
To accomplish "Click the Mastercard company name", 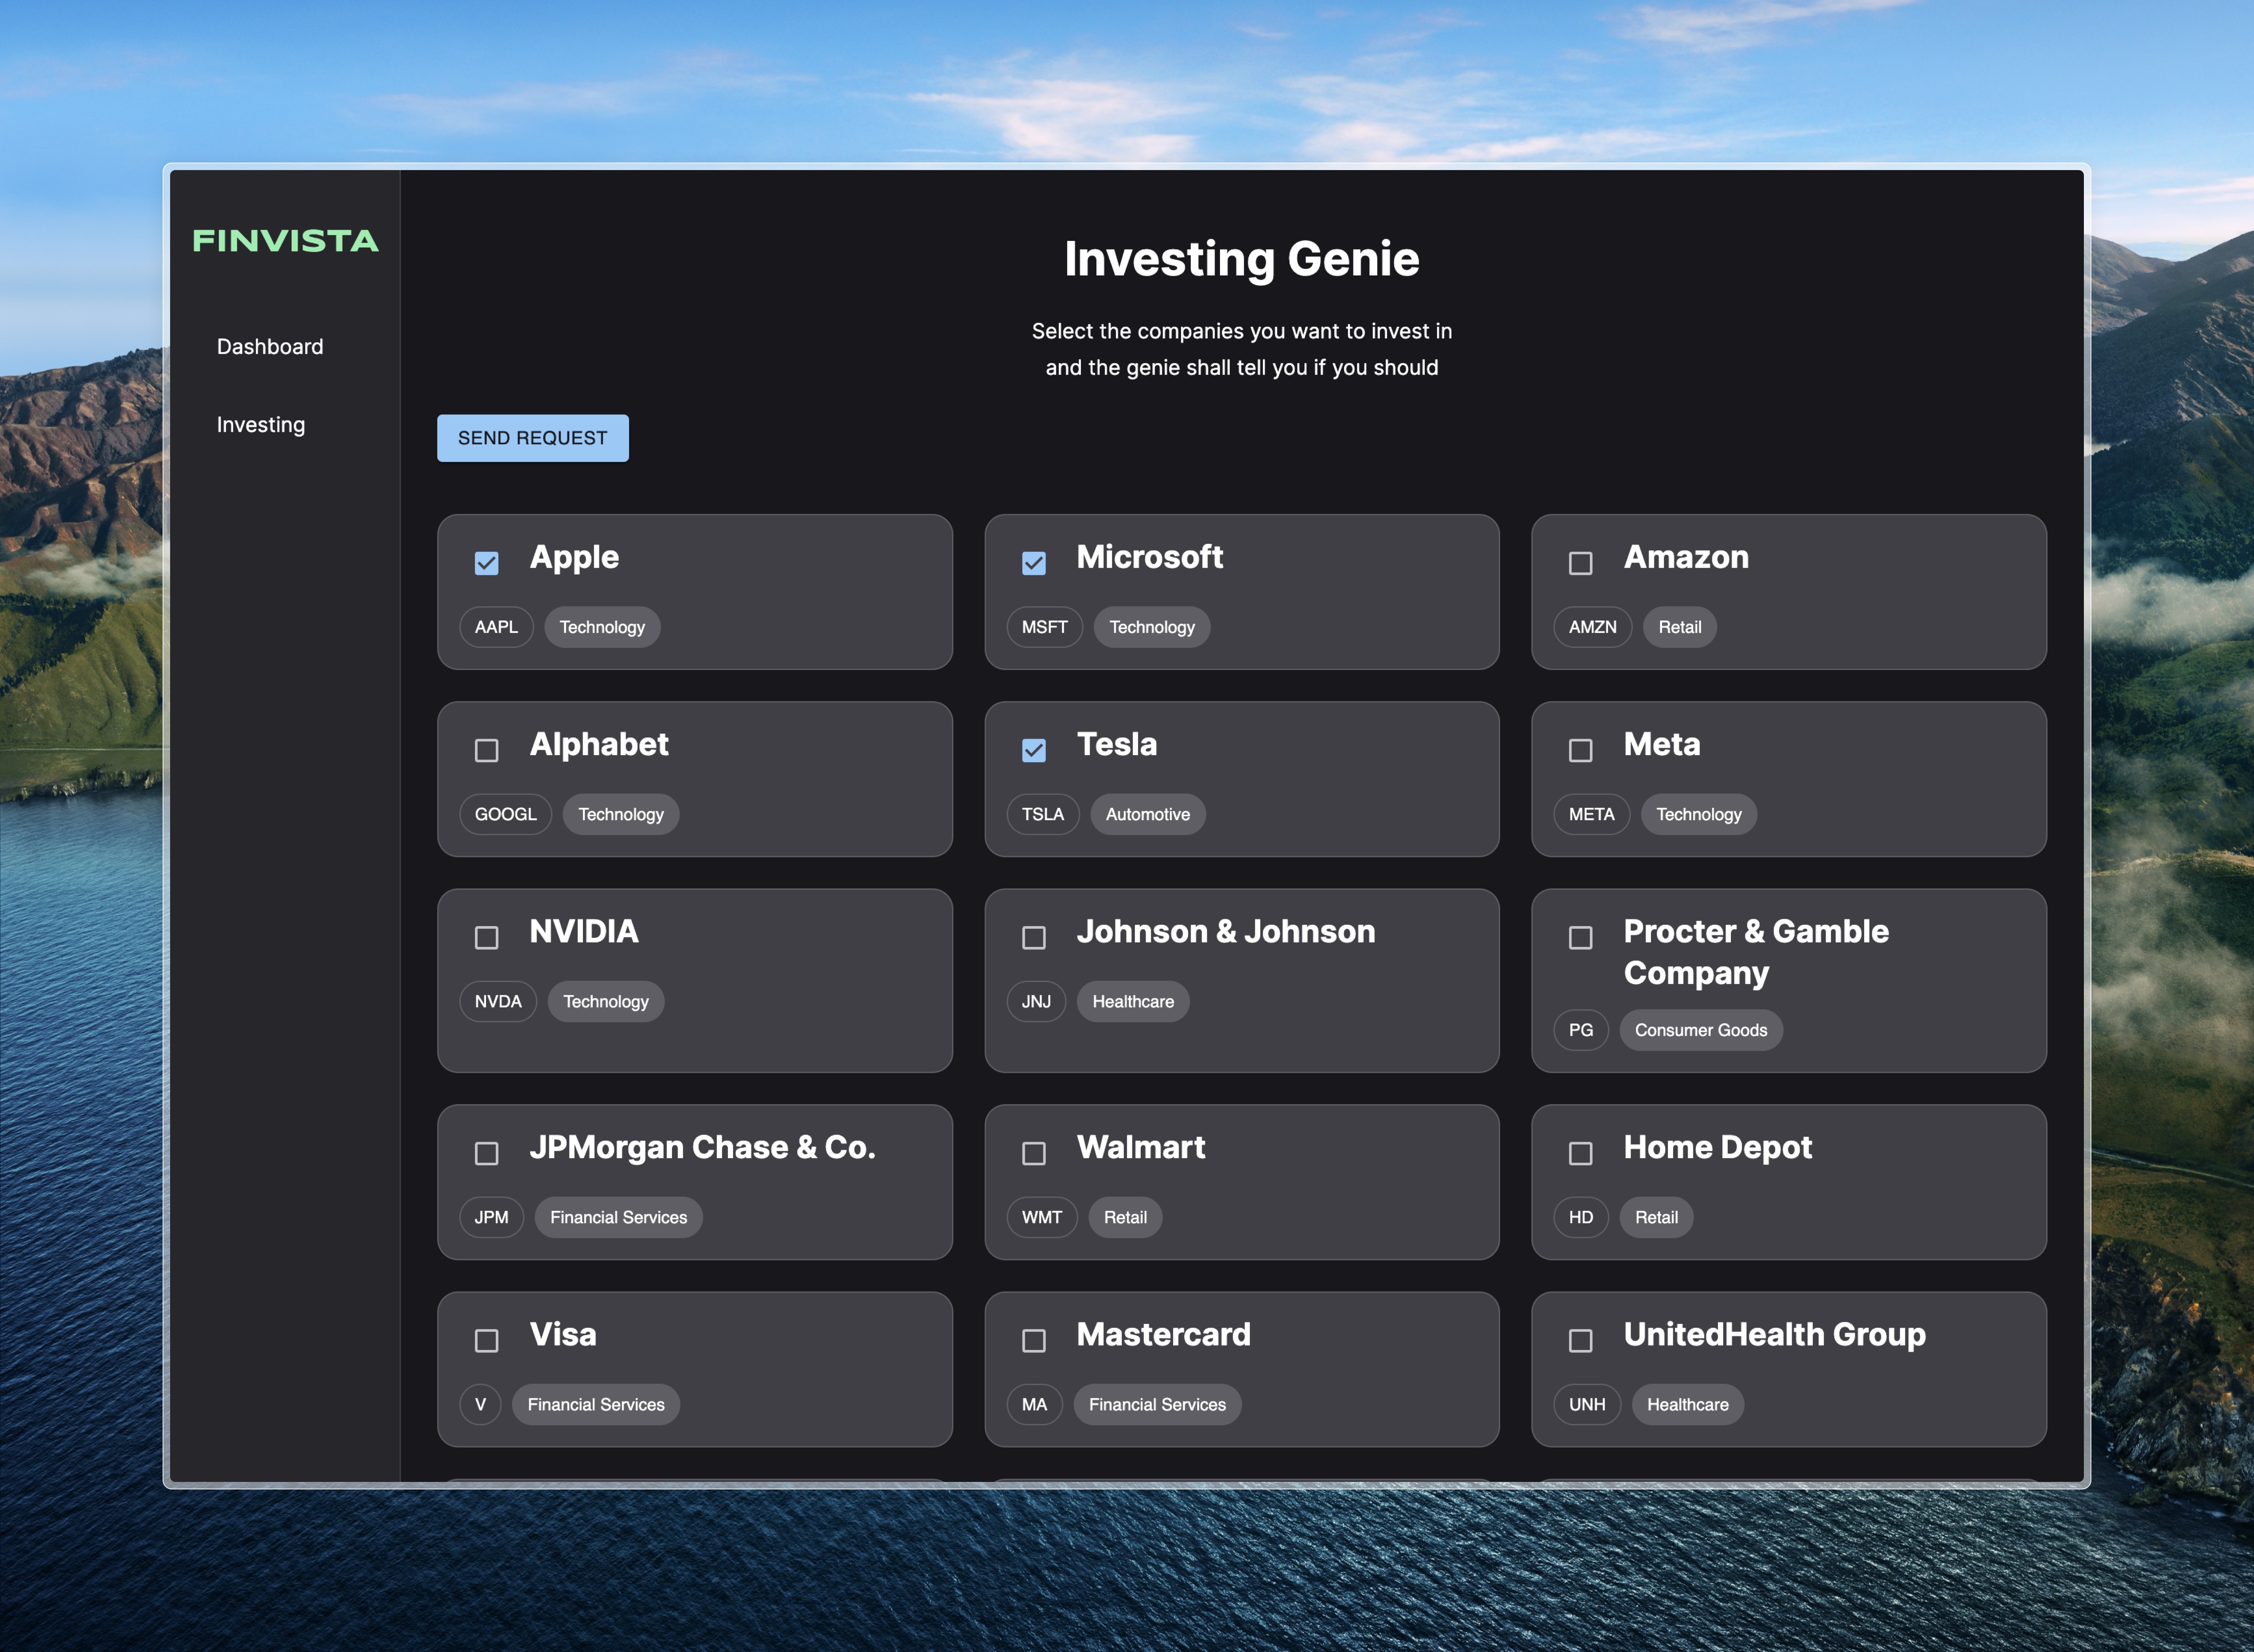I will point(1163,1334).
